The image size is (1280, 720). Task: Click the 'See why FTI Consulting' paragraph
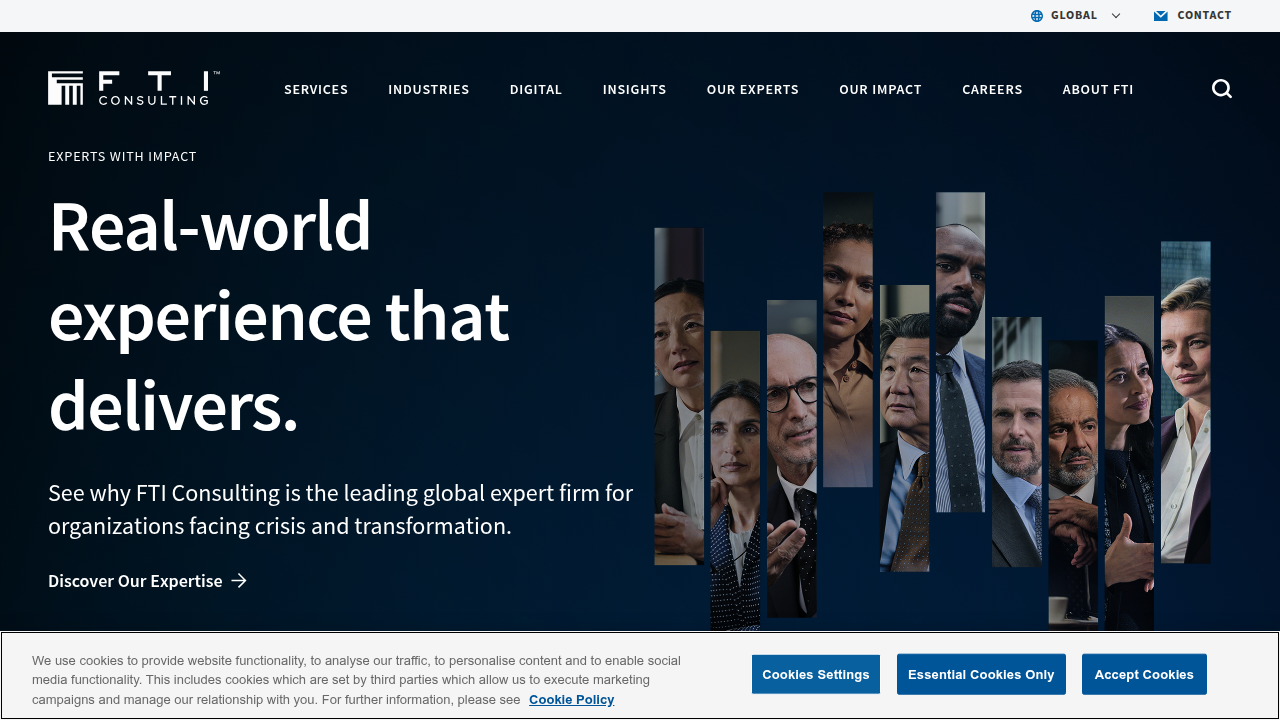[341, 509]
